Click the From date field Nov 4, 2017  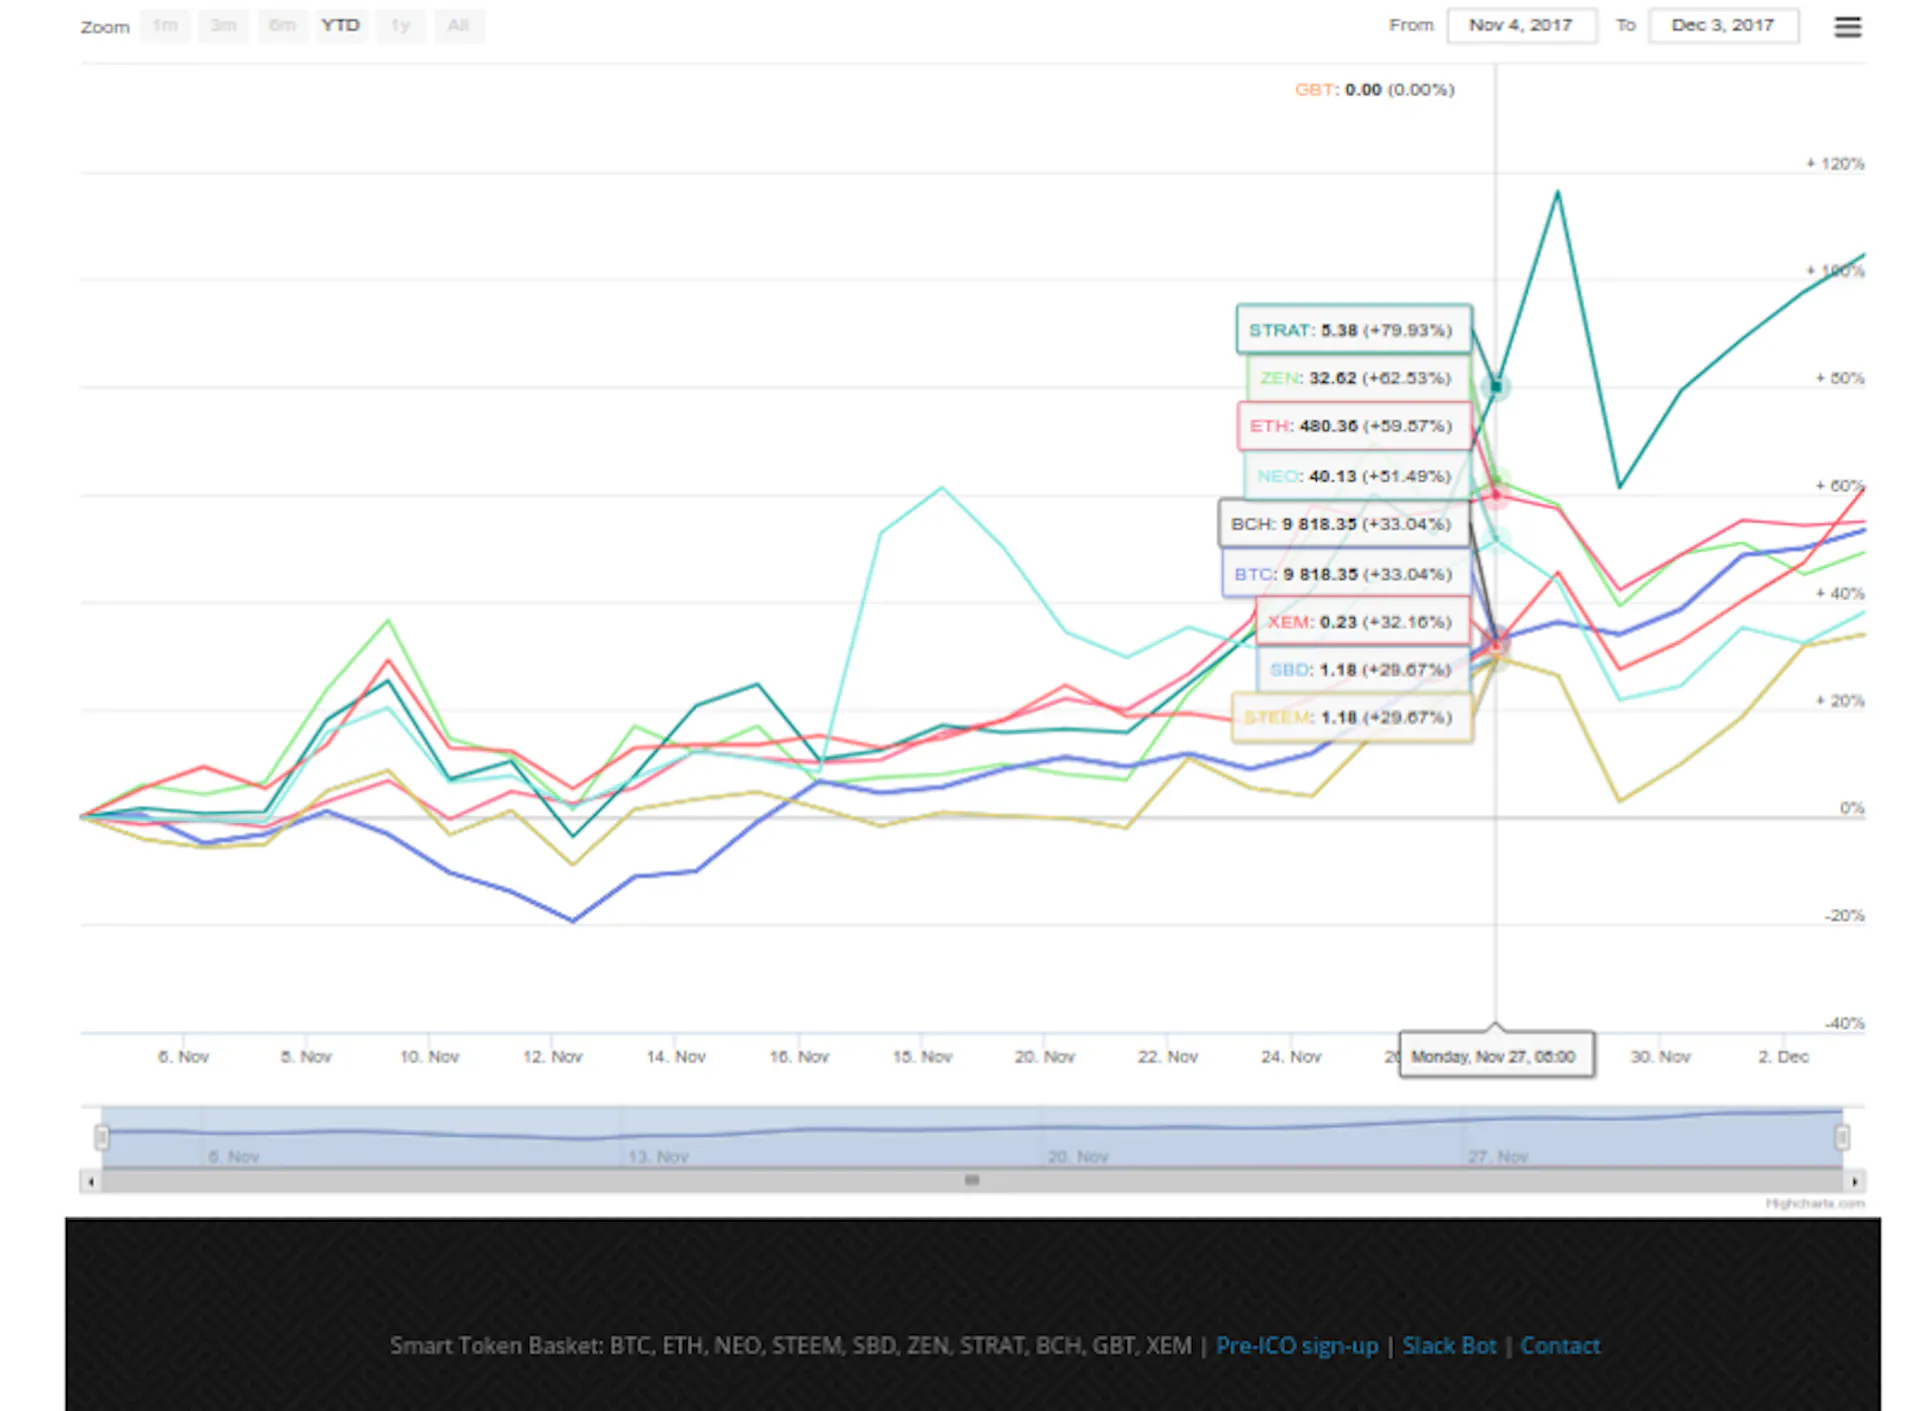point(1521,26)
